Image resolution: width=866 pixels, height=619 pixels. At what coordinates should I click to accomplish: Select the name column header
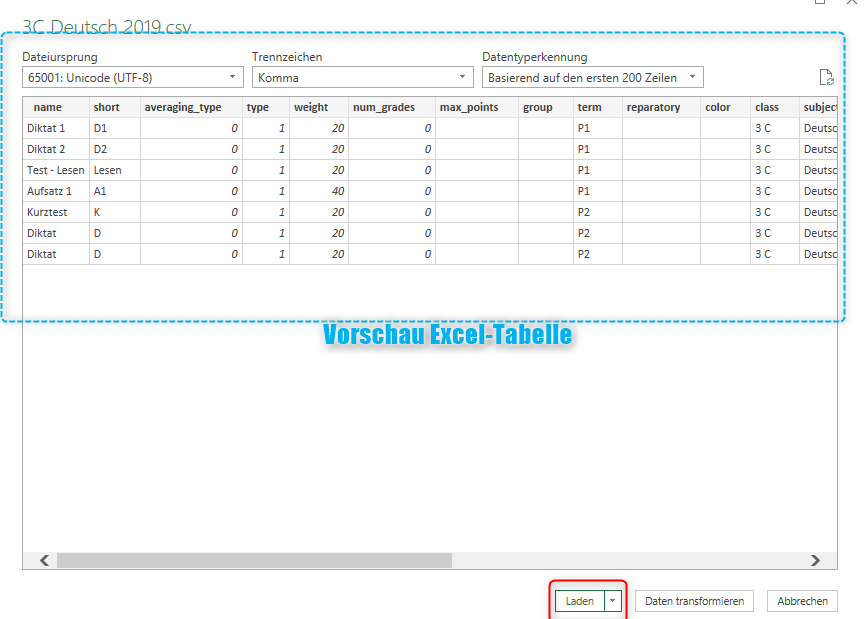(x=48, y=107)
